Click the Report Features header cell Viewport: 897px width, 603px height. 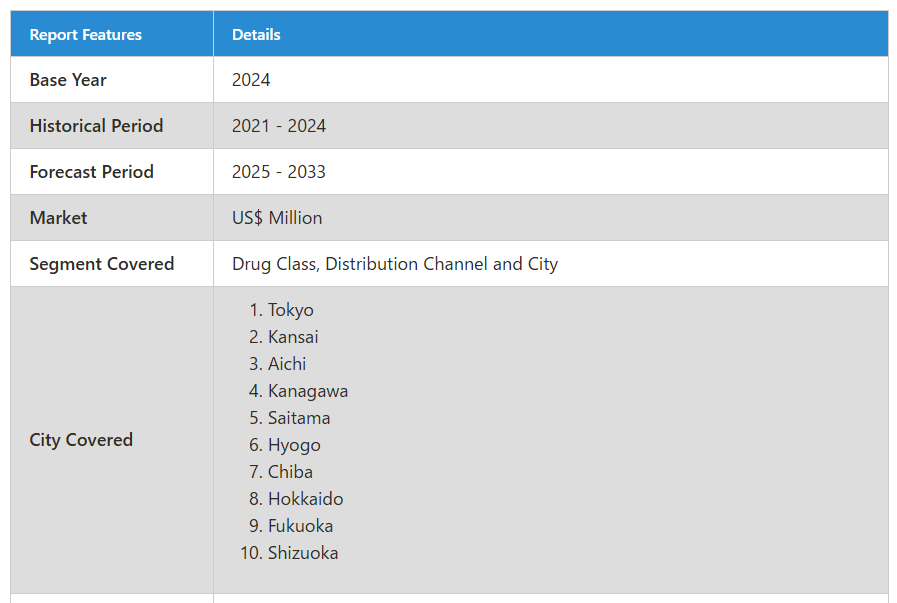112,34
